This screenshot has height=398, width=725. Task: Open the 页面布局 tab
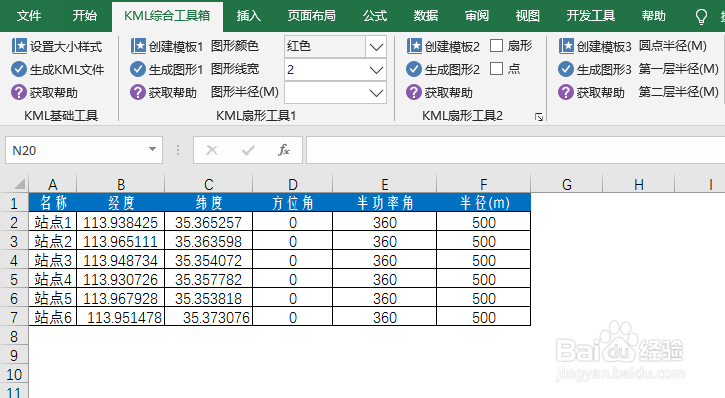pyautogui.click(x=312, y=16)
